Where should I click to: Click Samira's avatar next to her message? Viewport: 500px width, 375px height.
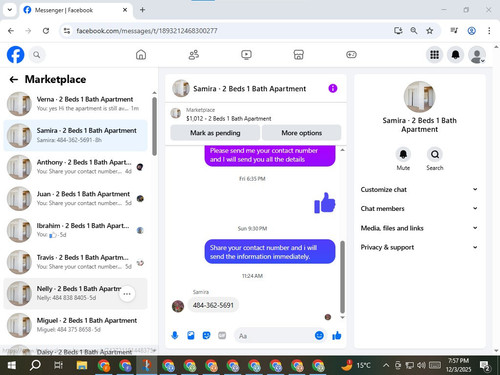pos(178,306)
